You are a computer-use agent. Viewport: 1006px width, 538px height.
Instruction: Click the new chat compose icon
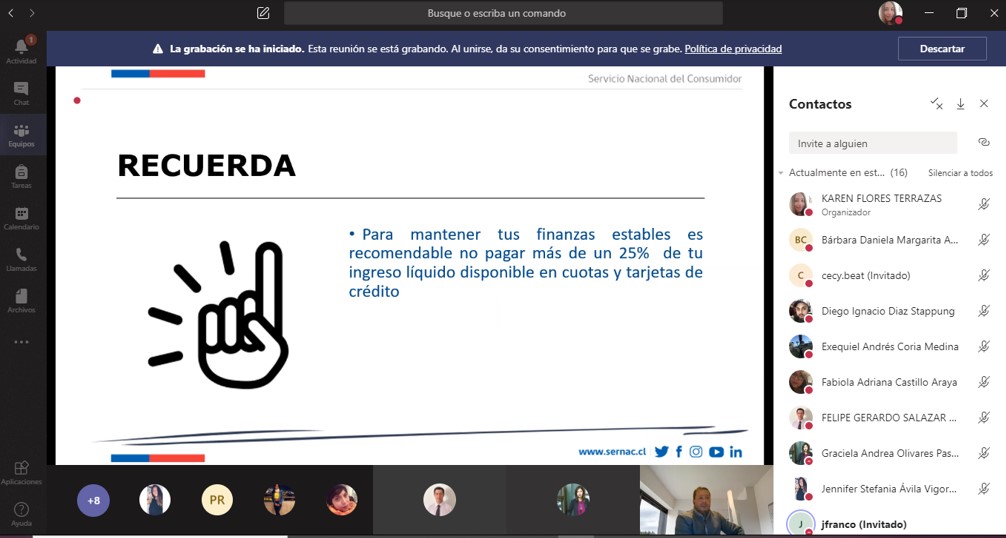pyautogui.click(x=263, y=13)
